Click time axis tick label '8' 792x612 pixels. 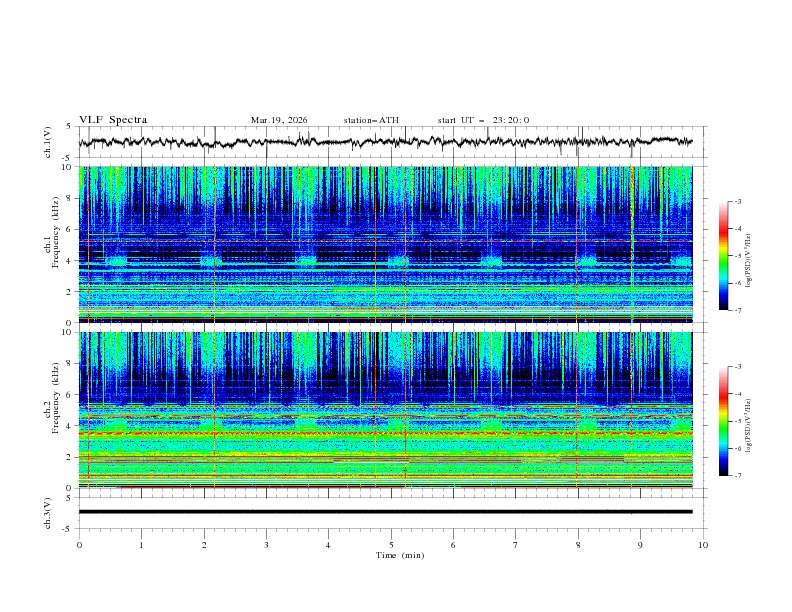[x=578, y=545]
